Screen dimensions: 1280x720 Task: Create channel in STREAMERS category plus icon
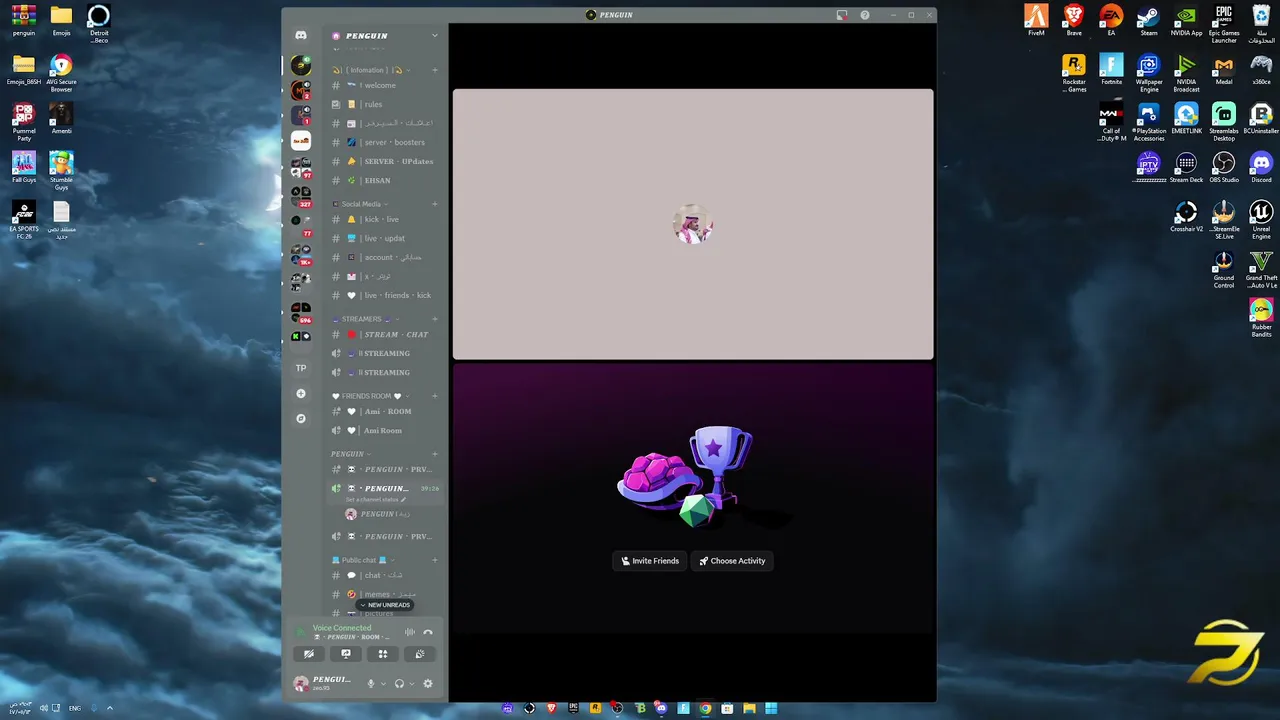coord(434,319)
